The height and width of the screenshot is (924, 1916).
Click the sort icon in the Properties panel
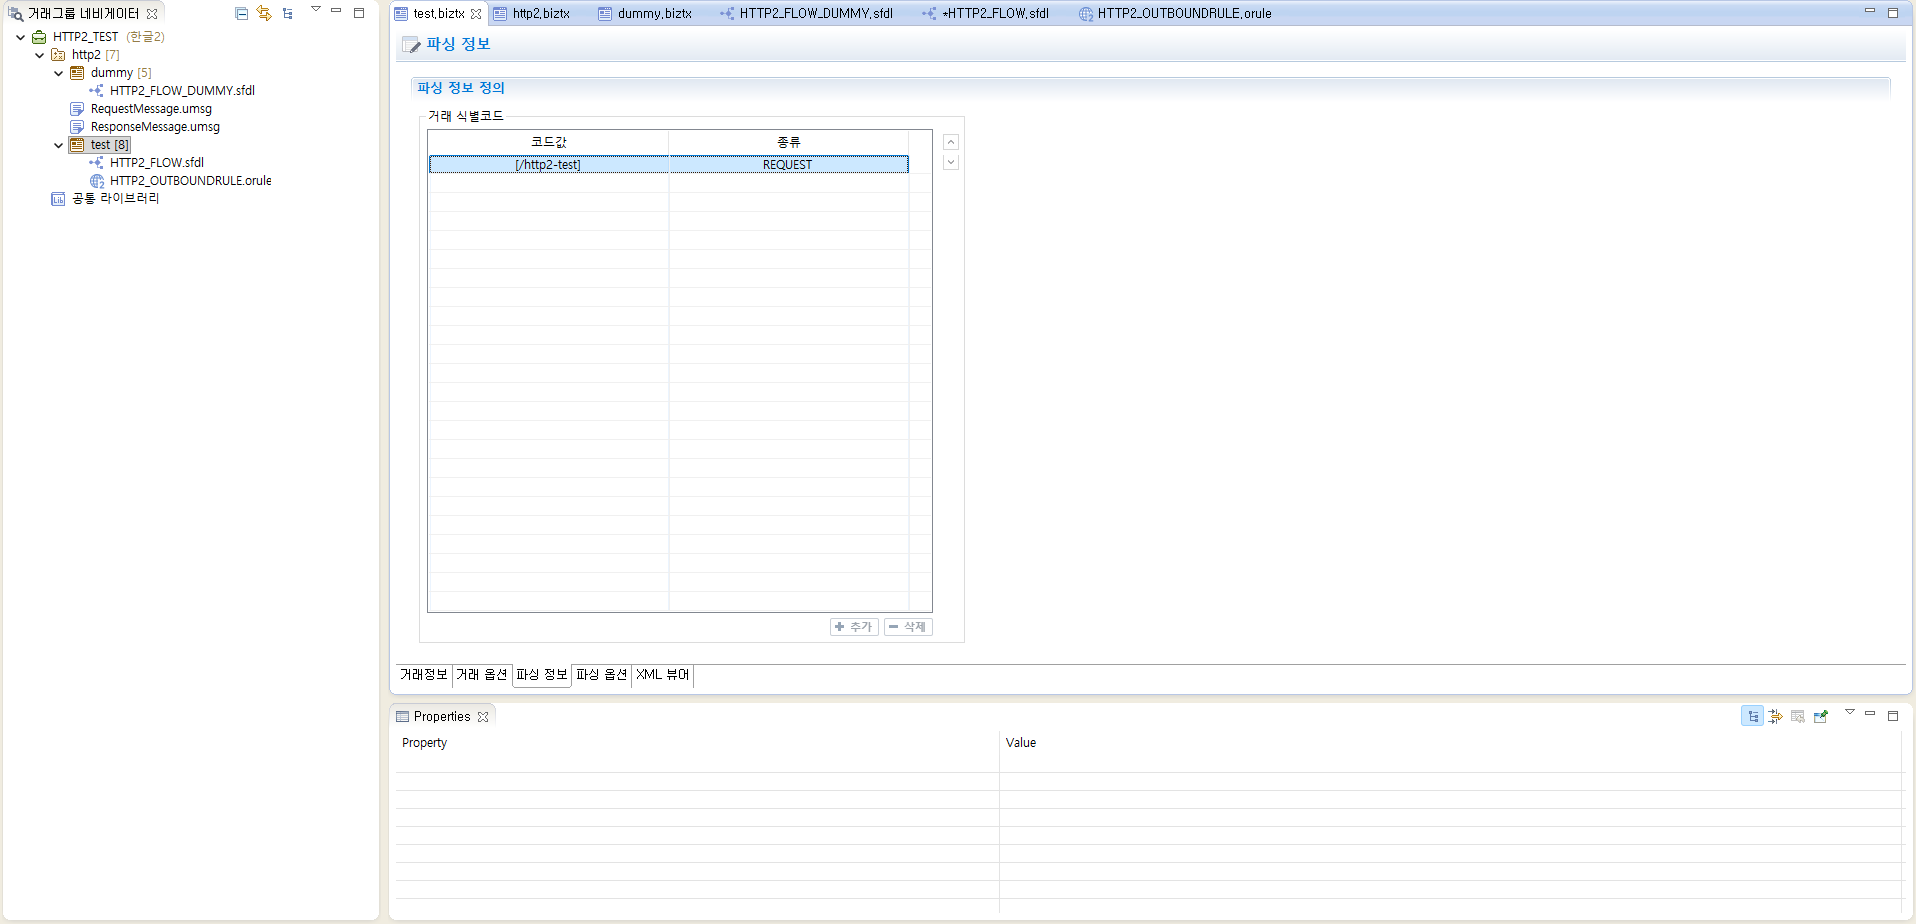1776,715
